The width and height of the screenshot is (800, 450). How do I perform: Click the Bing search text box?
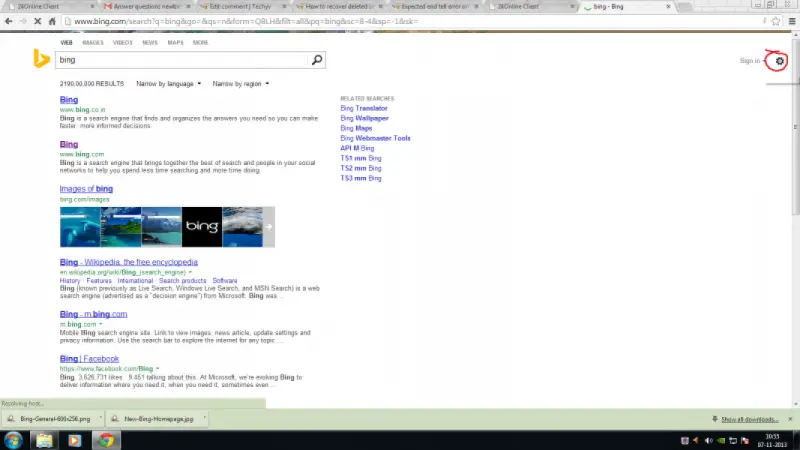(x=183, y=60)
